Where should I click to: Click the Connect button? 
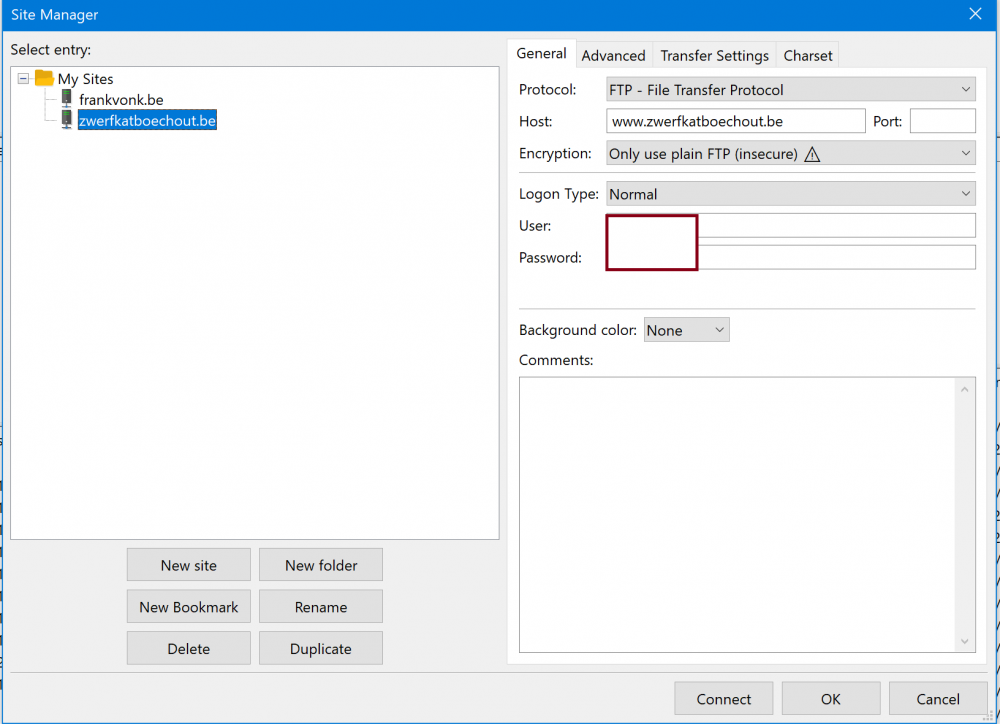[x=724, y=699]
